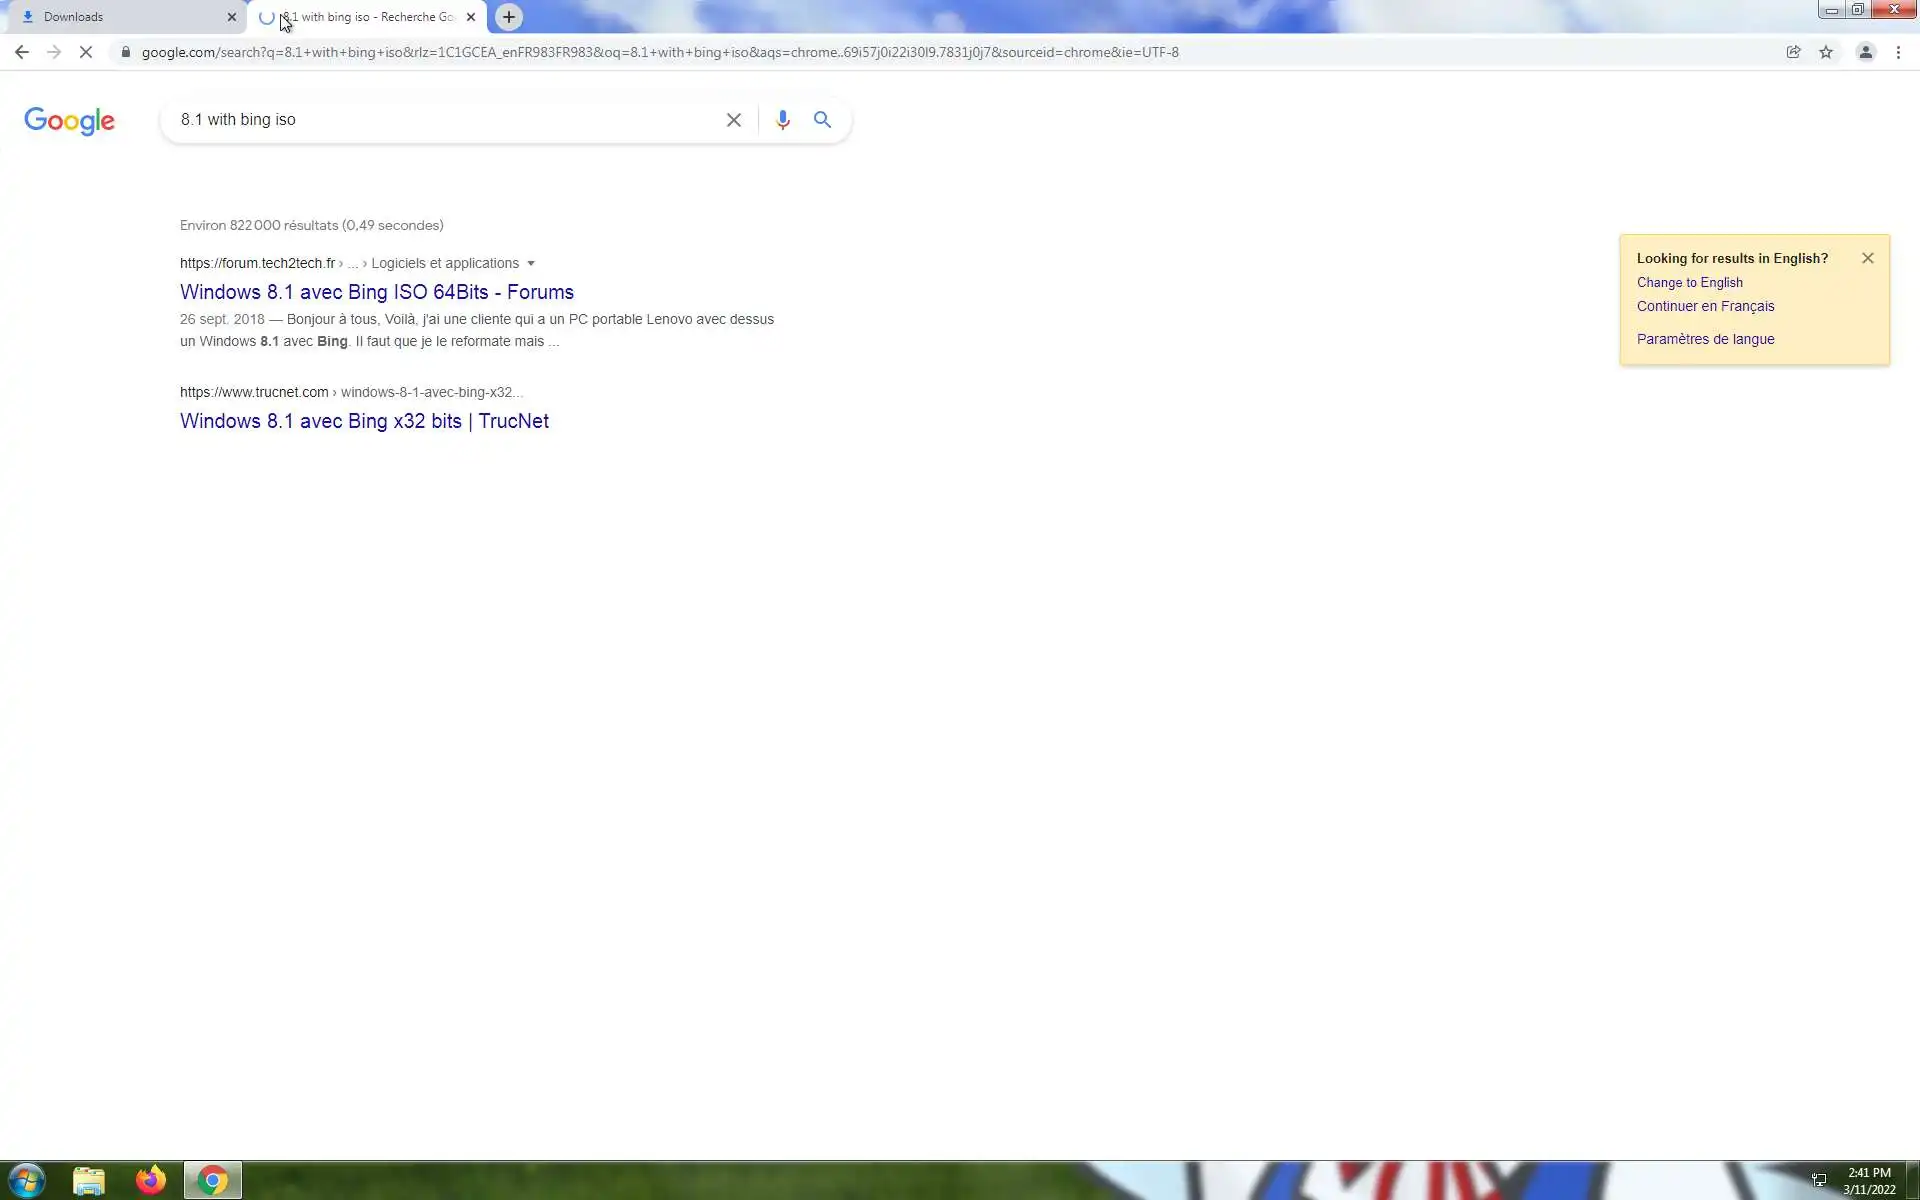Click the Google voice search microphone icon
The height and width of the screenshot is (1200, 1920).
pos(783,120)
